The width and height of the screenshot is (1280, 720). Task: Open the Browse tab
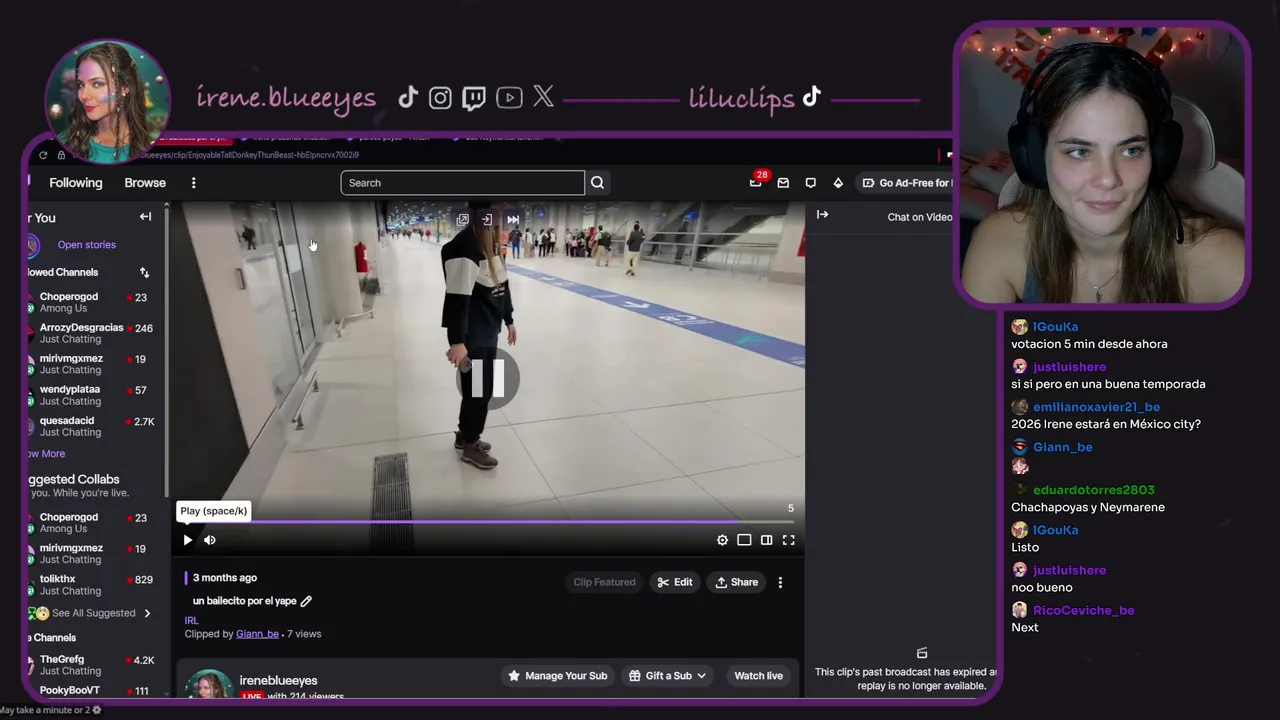pyautogui.click(x=145, y=183)
